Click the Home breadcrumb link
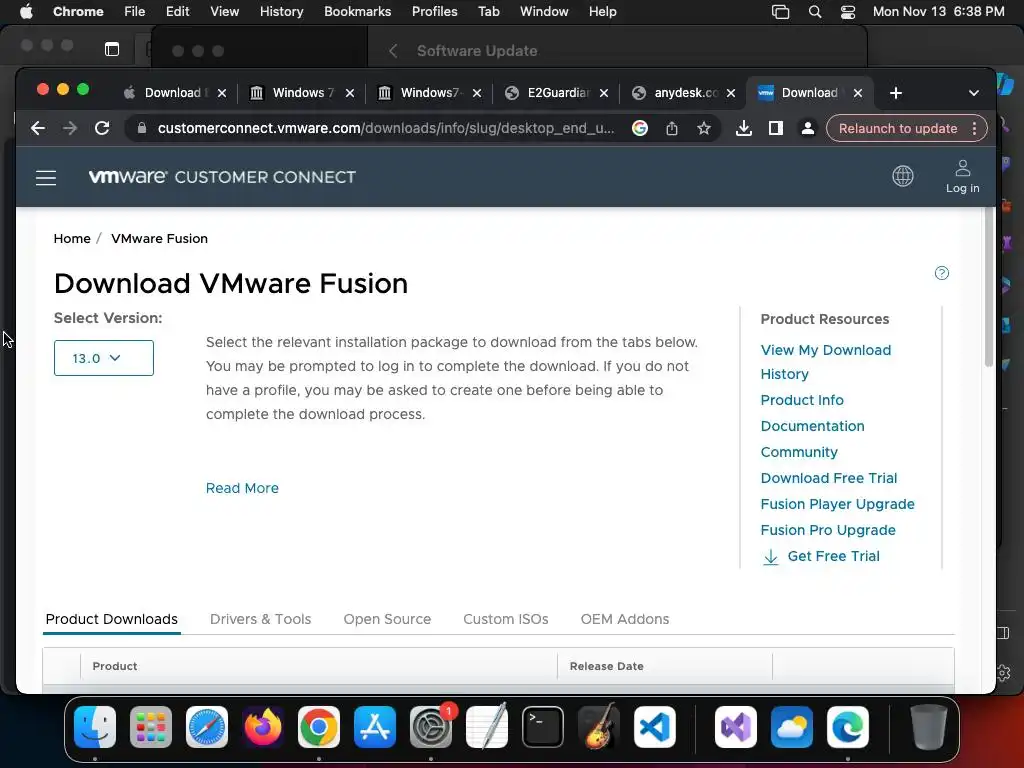The height and width of the screenshot is (768, 1024). (x=72, y=239)
